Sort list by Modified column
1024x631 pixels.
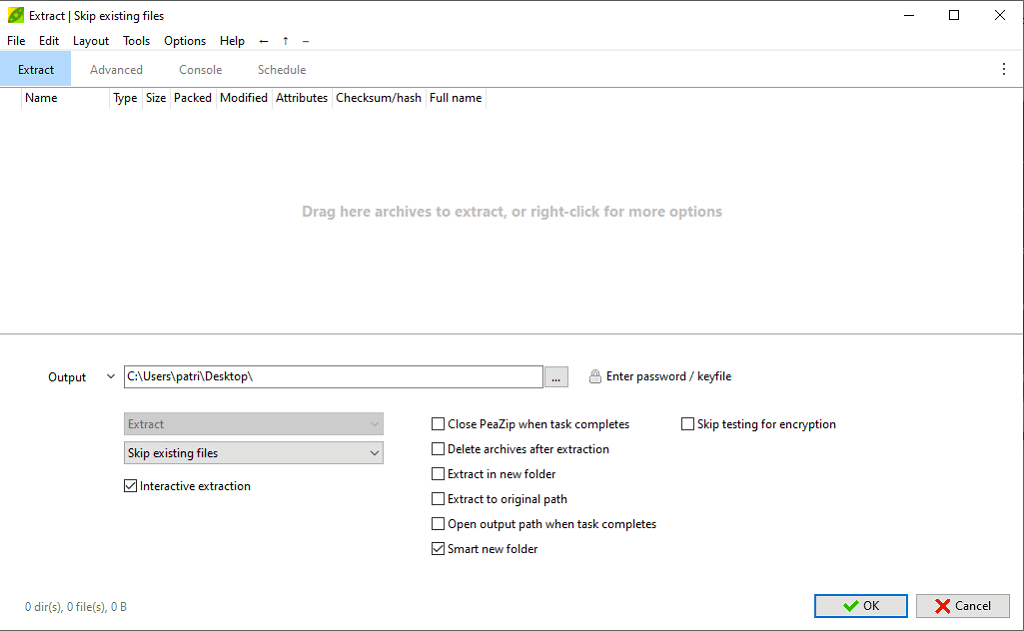[244, 98]
